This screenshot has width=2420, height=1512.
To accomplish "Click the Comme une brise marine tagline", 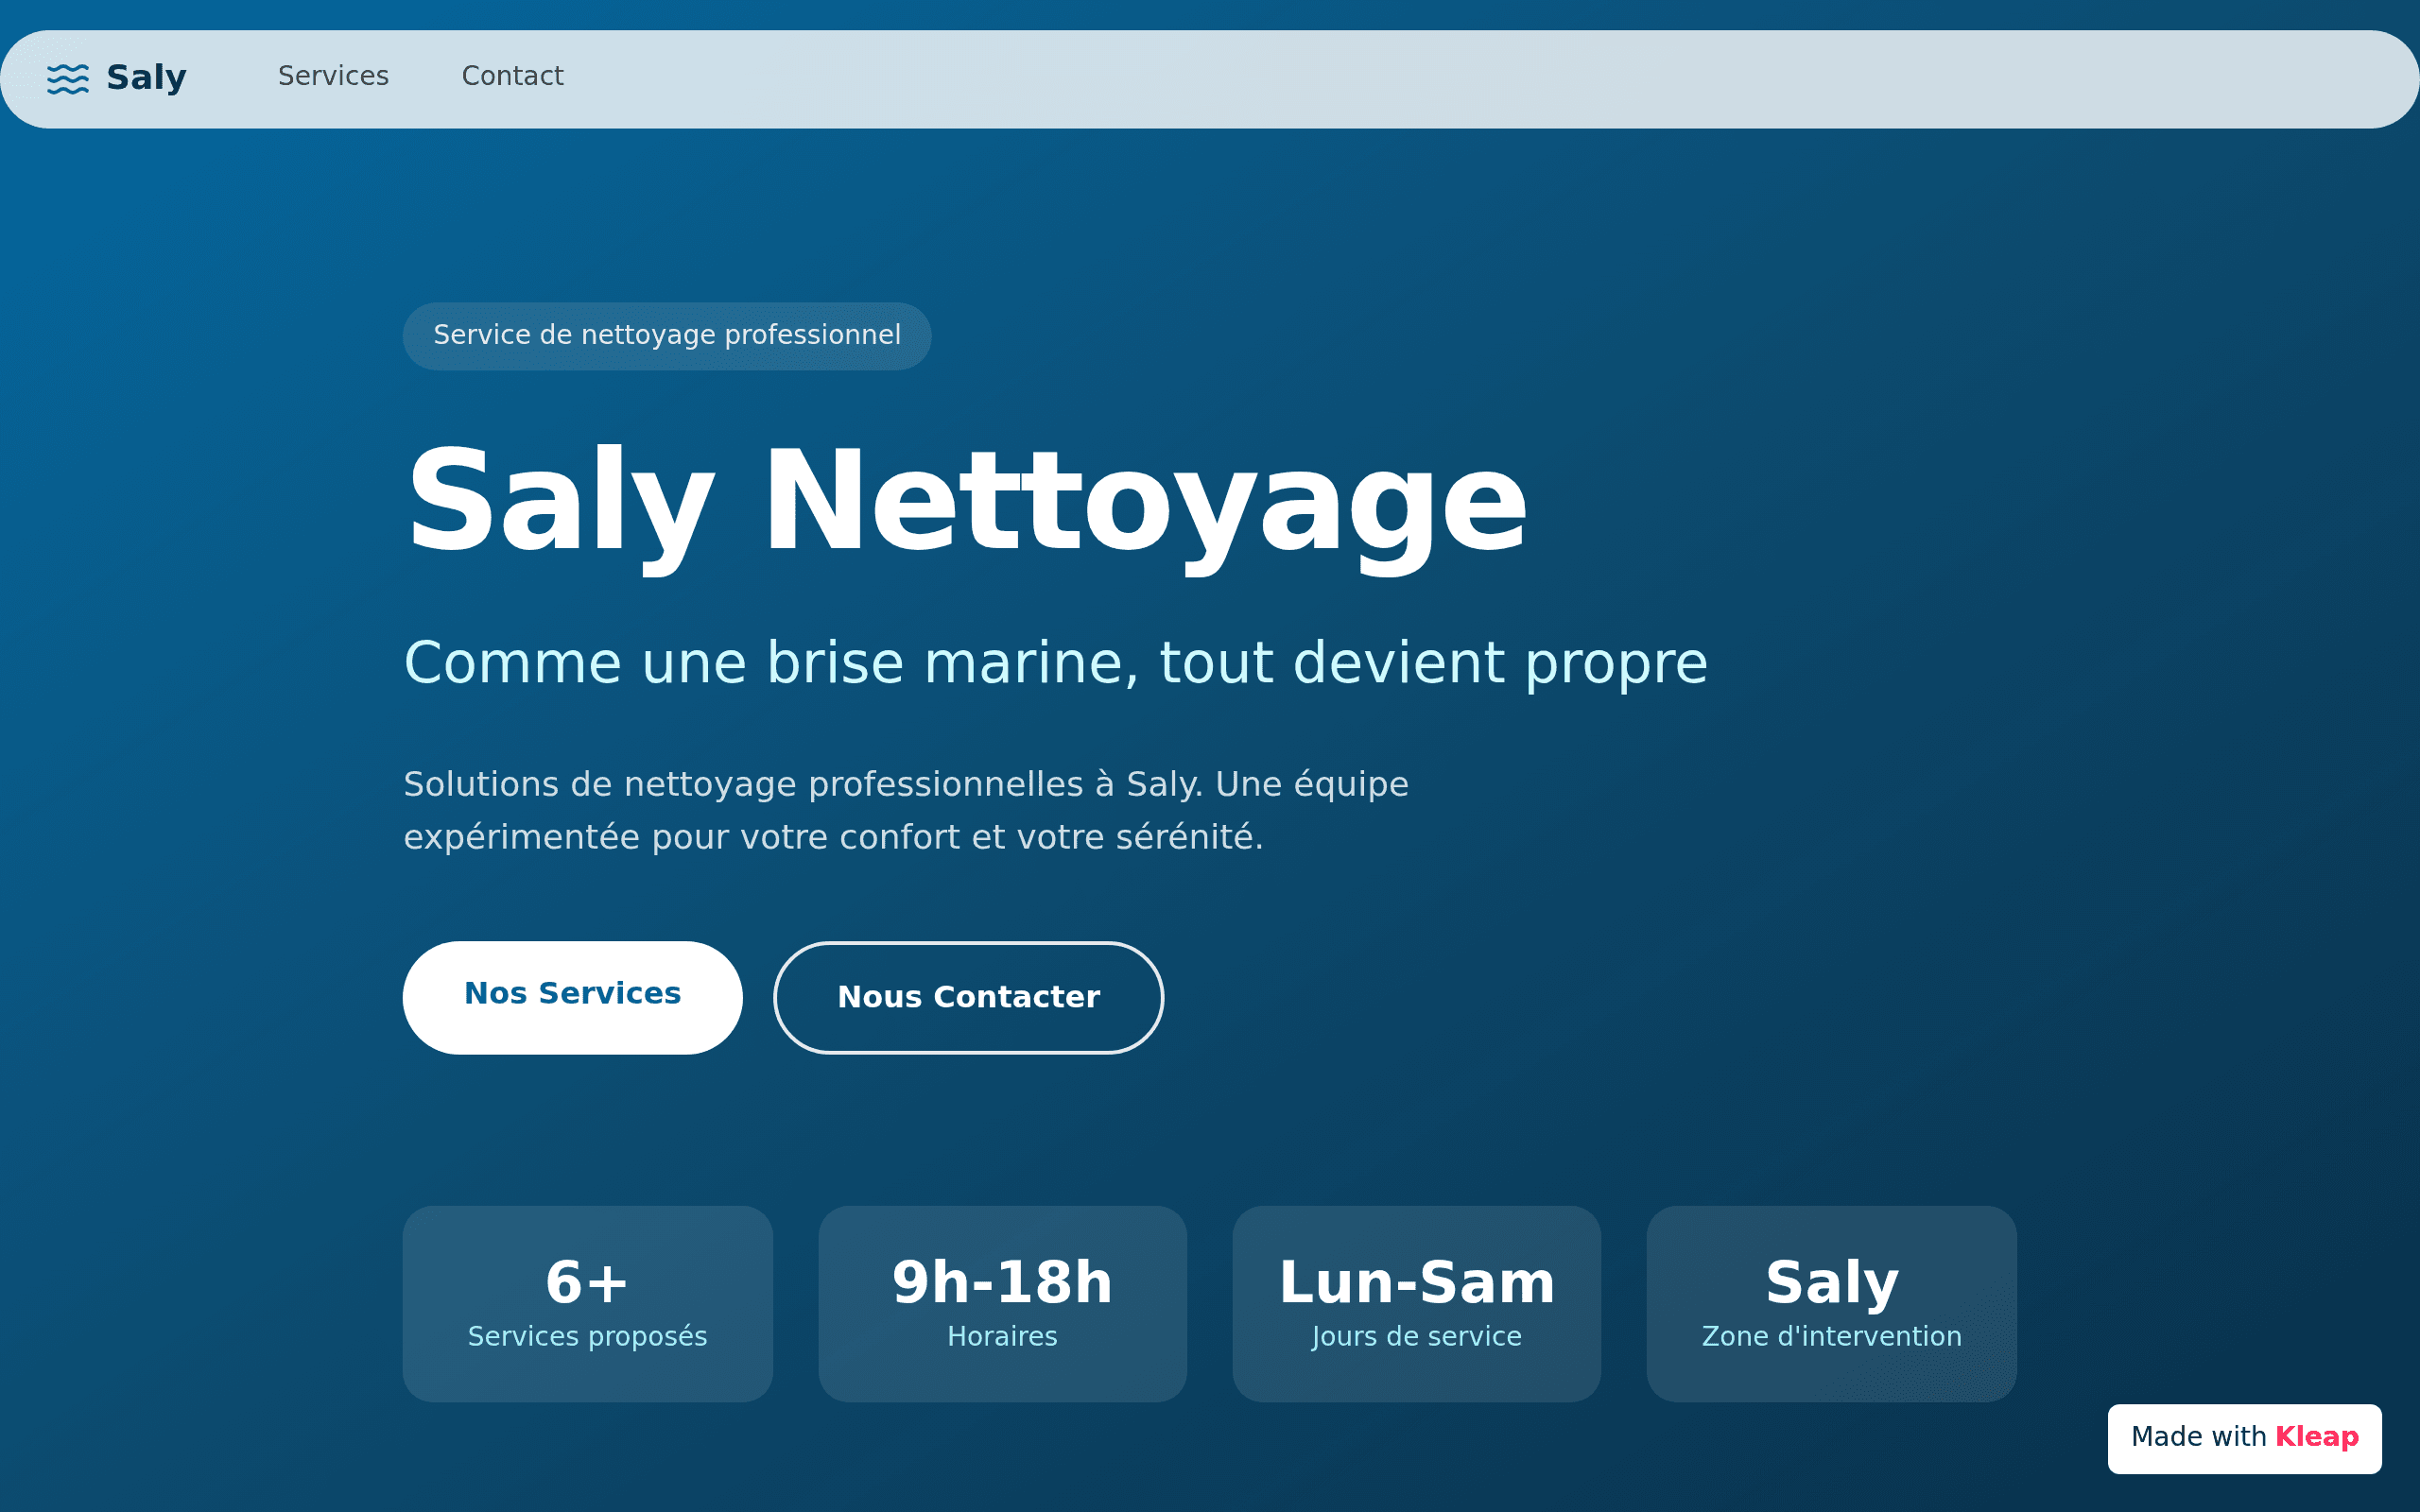I will point(1055,663).
